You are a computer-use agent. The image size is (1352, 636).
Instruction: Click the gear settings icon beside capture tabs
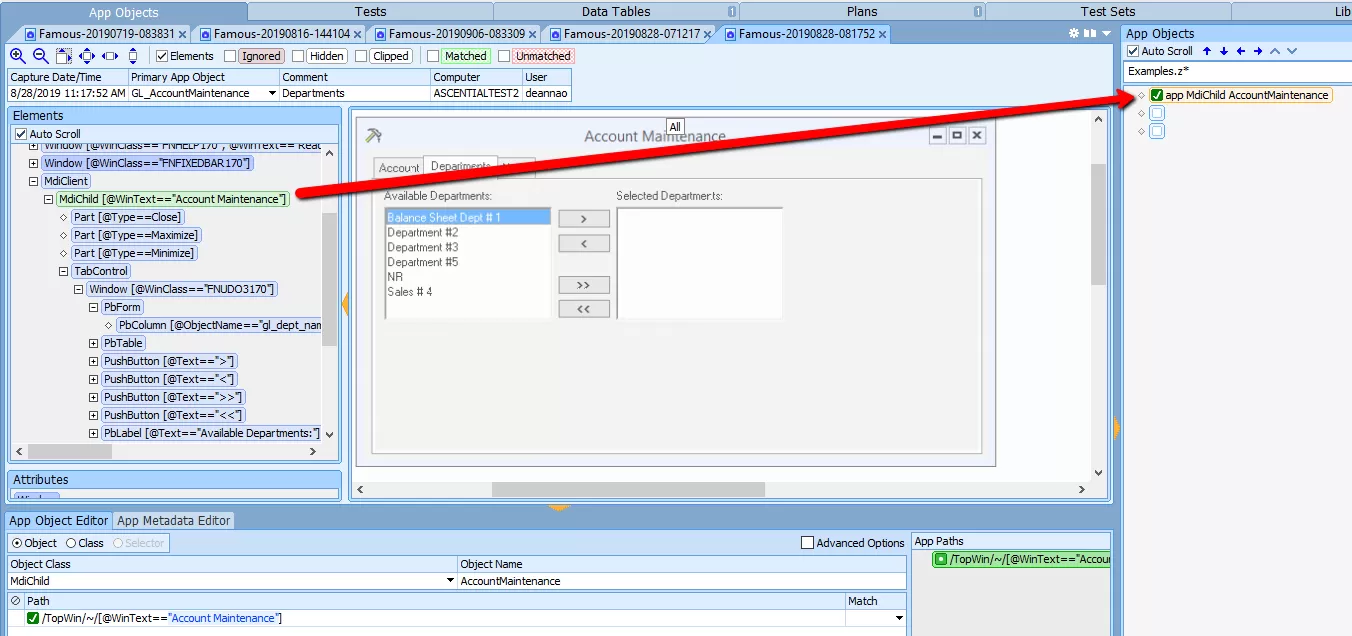(1074, 33)
